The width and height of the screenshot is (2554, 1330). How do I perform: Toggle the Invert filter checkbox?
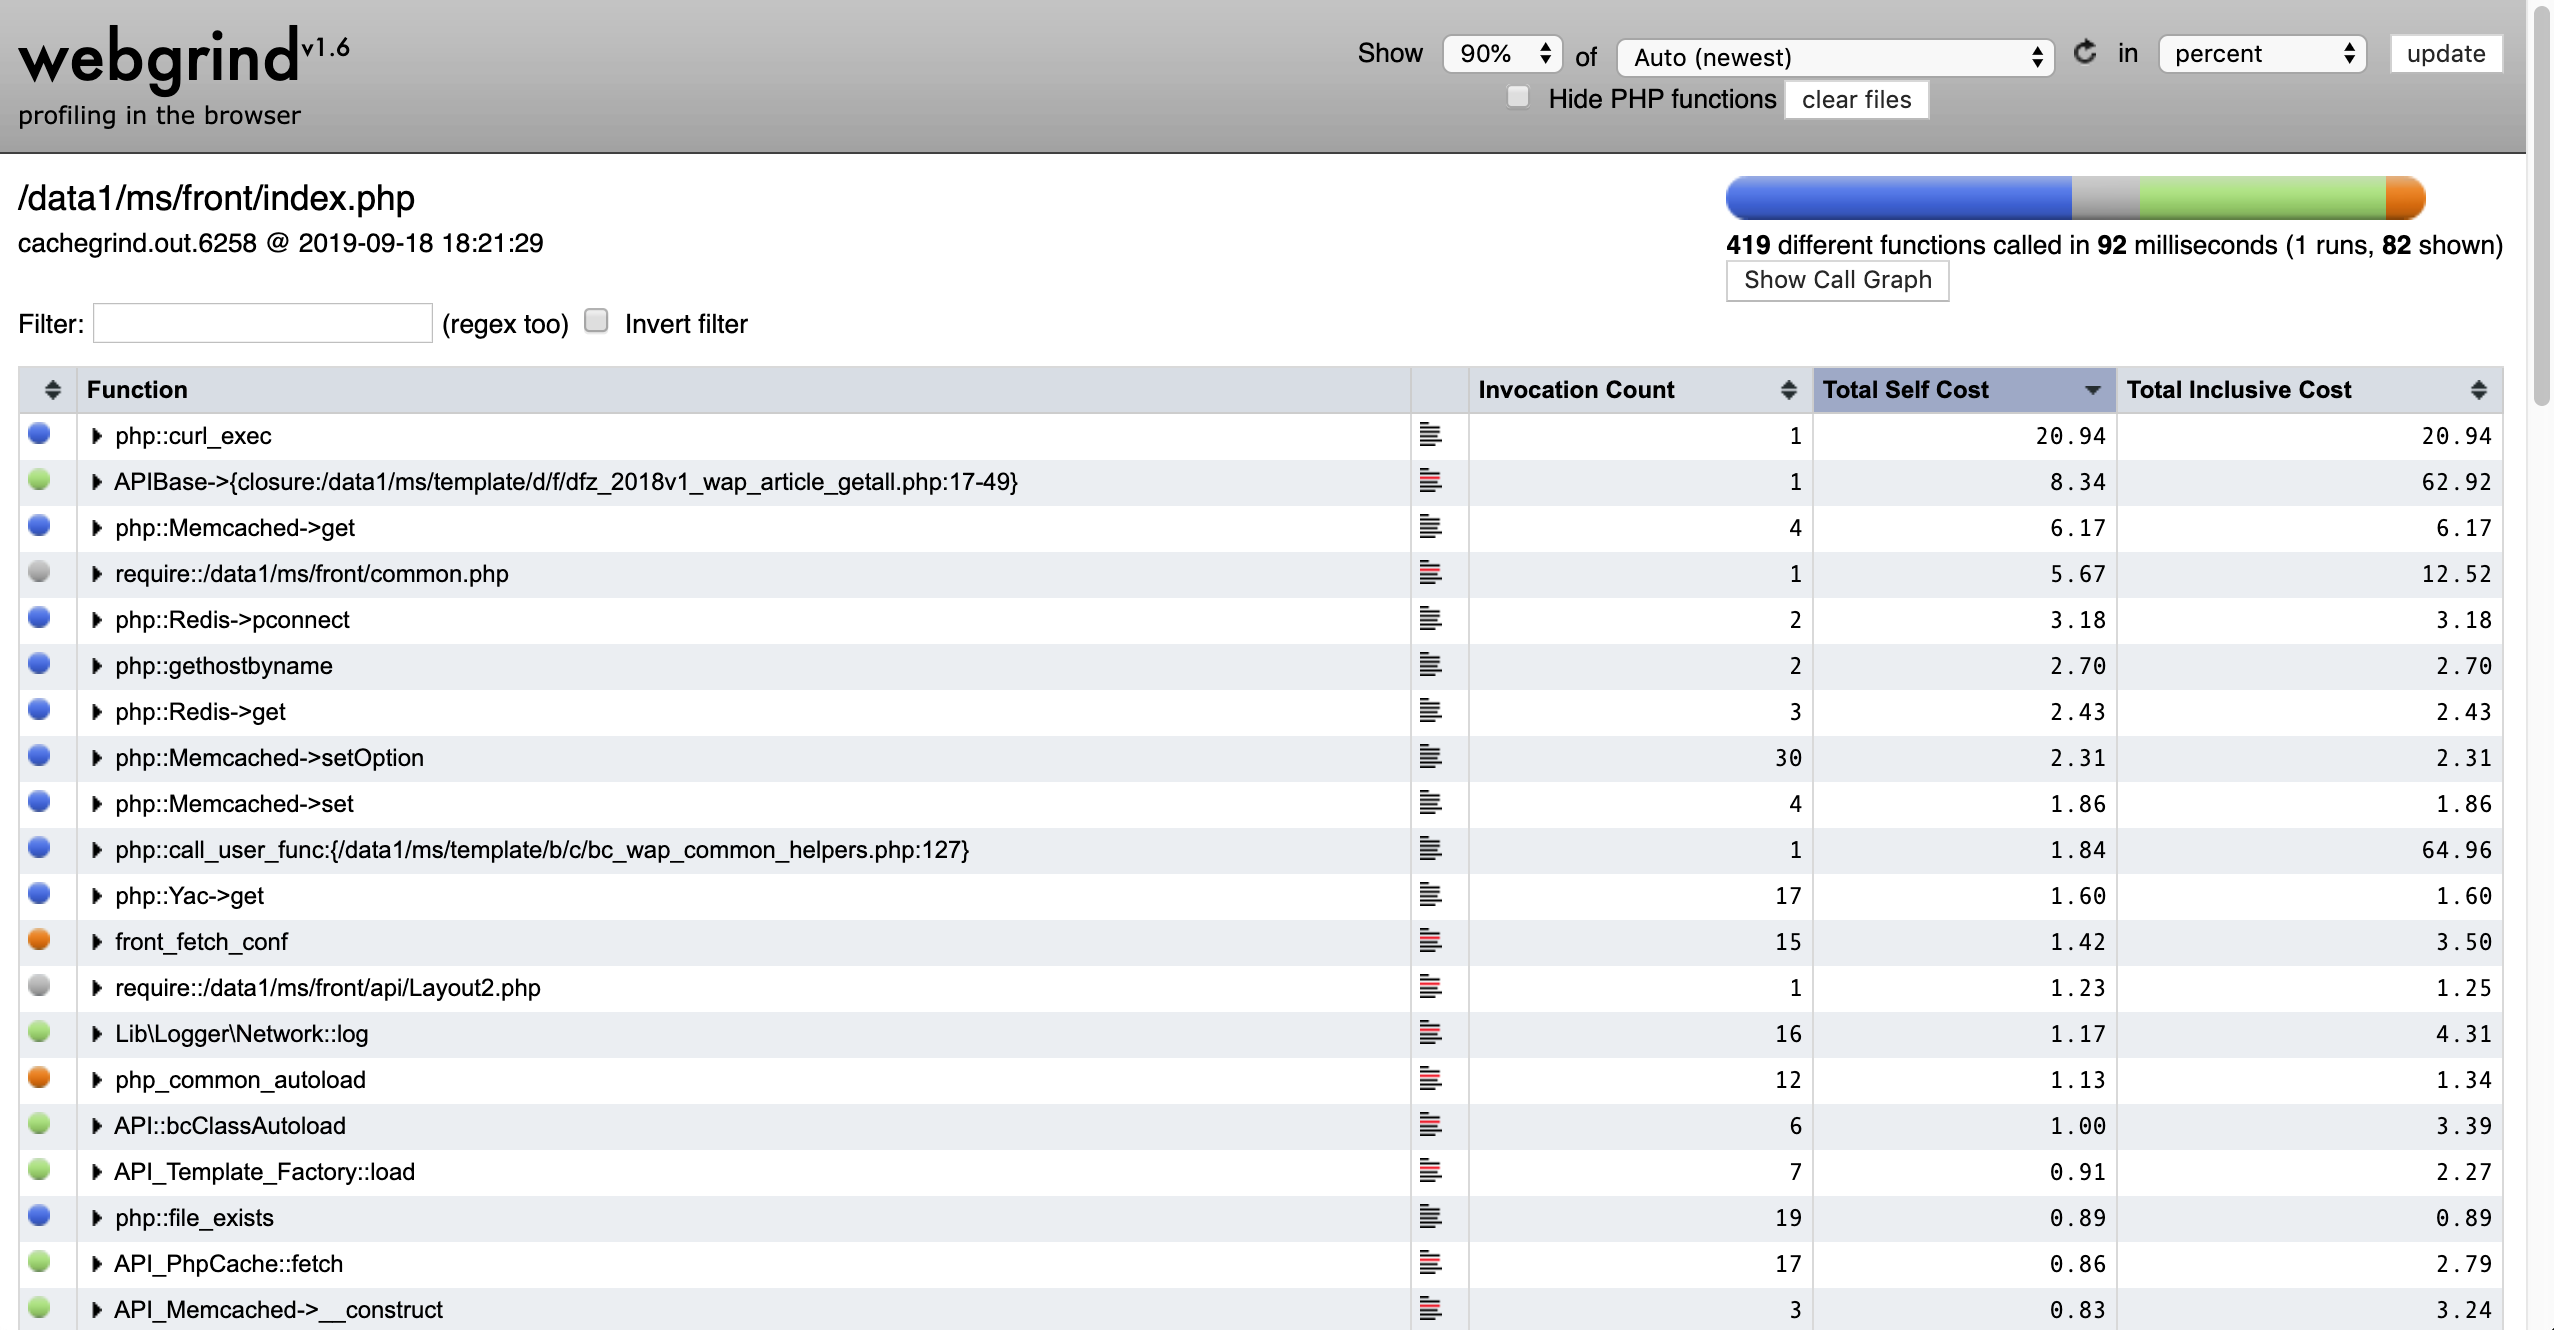click(x=596, y=321)
